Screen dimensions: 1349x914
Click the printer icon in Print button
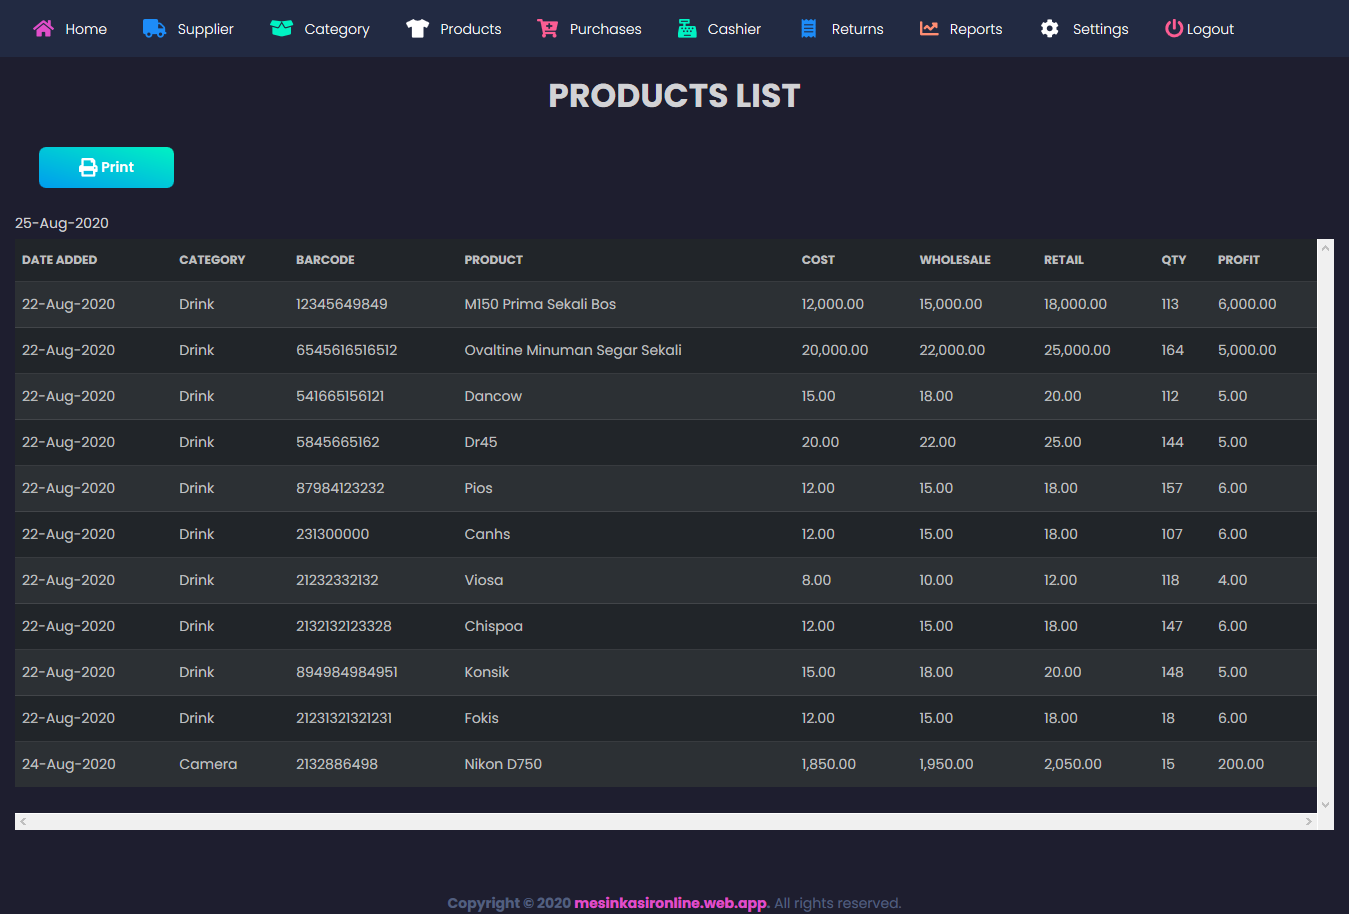pyautogui.click(x=88, y=167)
